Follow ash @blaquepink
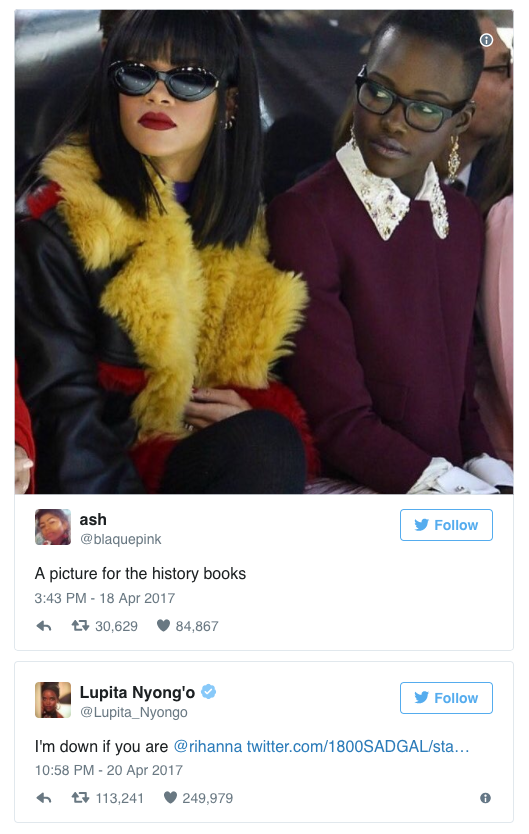The width and height of the screenshot is (529, 834). pyautogui.click(x=446, y=525)
